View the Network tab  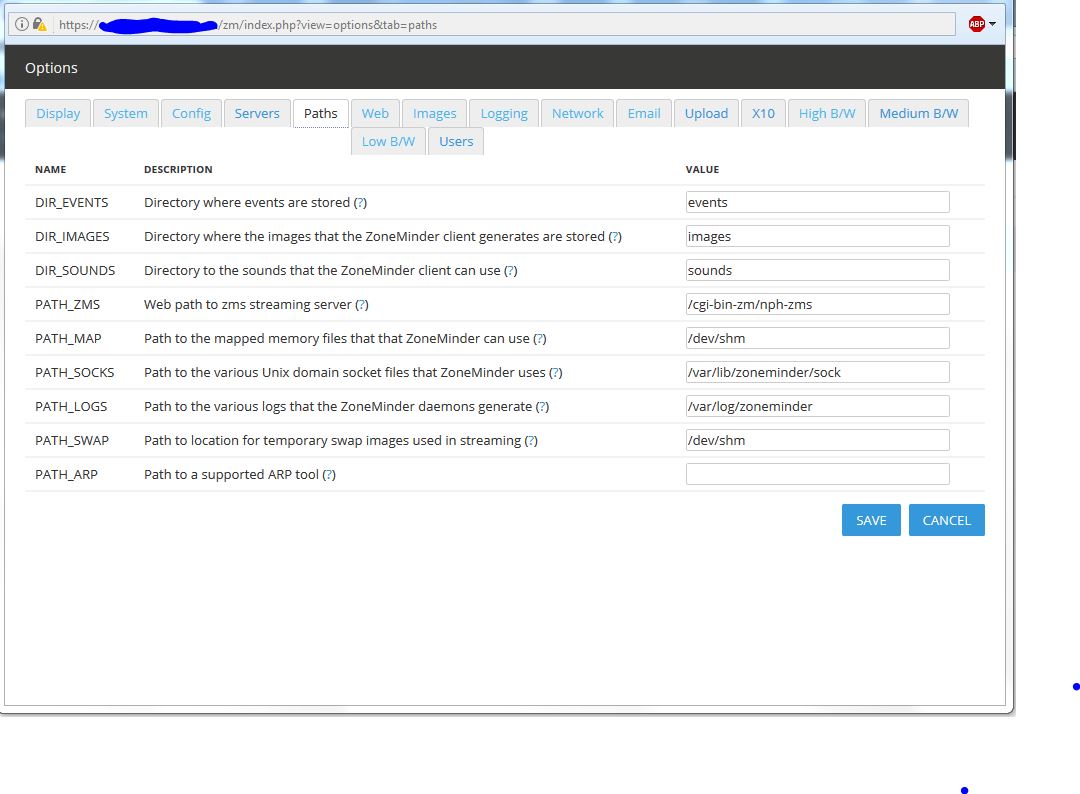[x=578, y=114]
